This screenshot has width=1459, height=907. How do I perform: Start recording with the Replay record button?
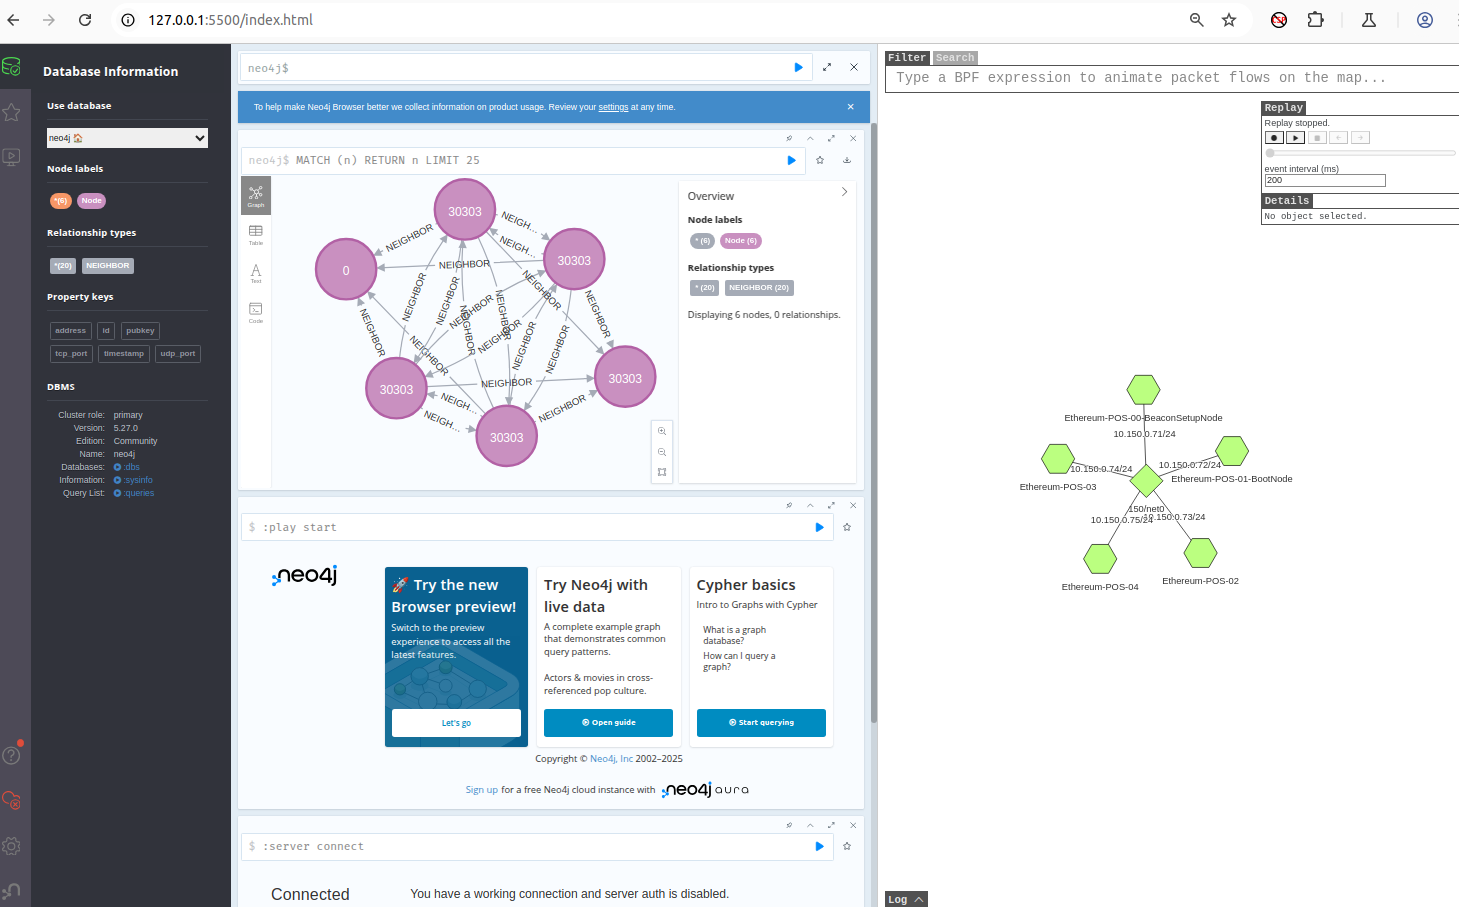[x=1274, y=138]
